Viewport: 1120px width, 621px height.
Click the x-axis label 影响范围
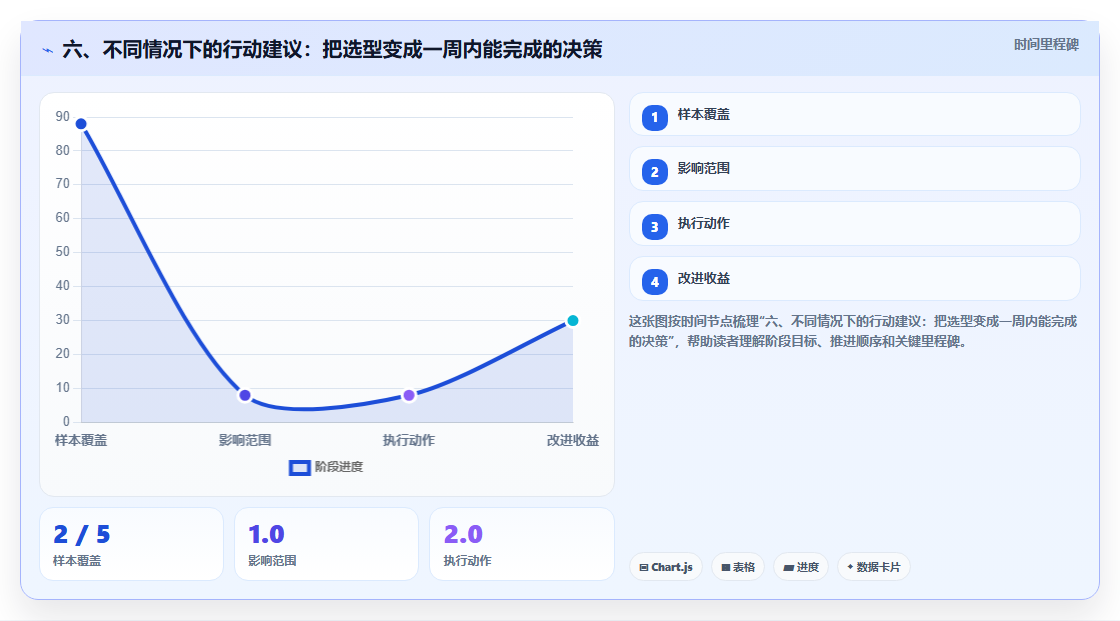tap(245, 440)
